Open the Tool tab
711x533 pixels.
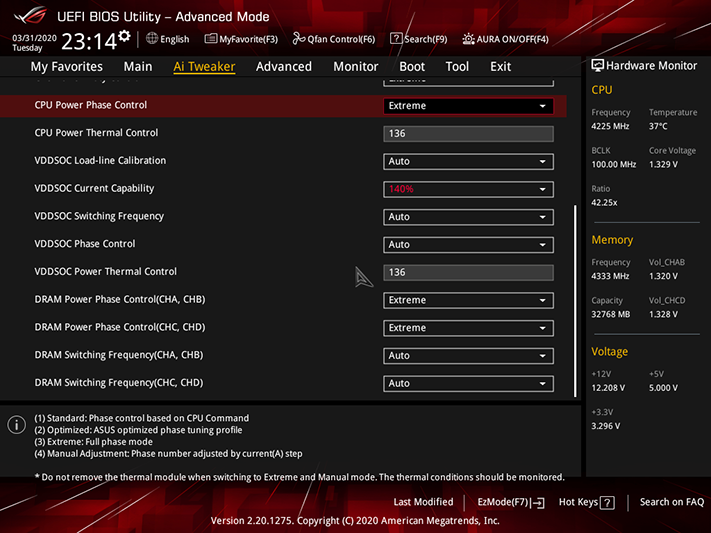coord(457,67)
